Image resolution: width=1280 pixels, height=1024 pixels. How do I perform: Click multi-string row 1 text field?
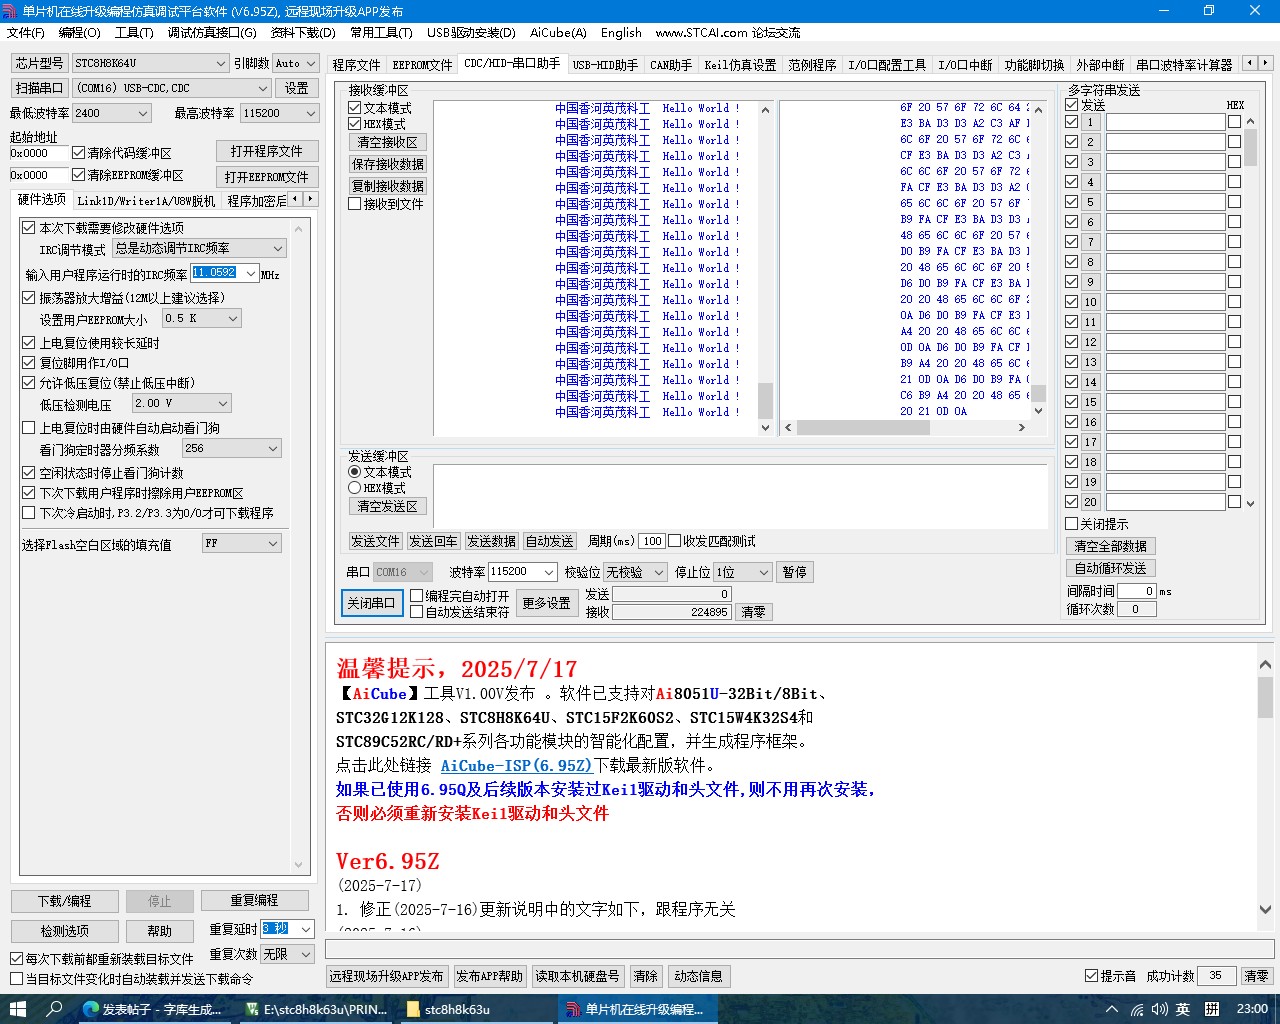(x=1166, y=122)
